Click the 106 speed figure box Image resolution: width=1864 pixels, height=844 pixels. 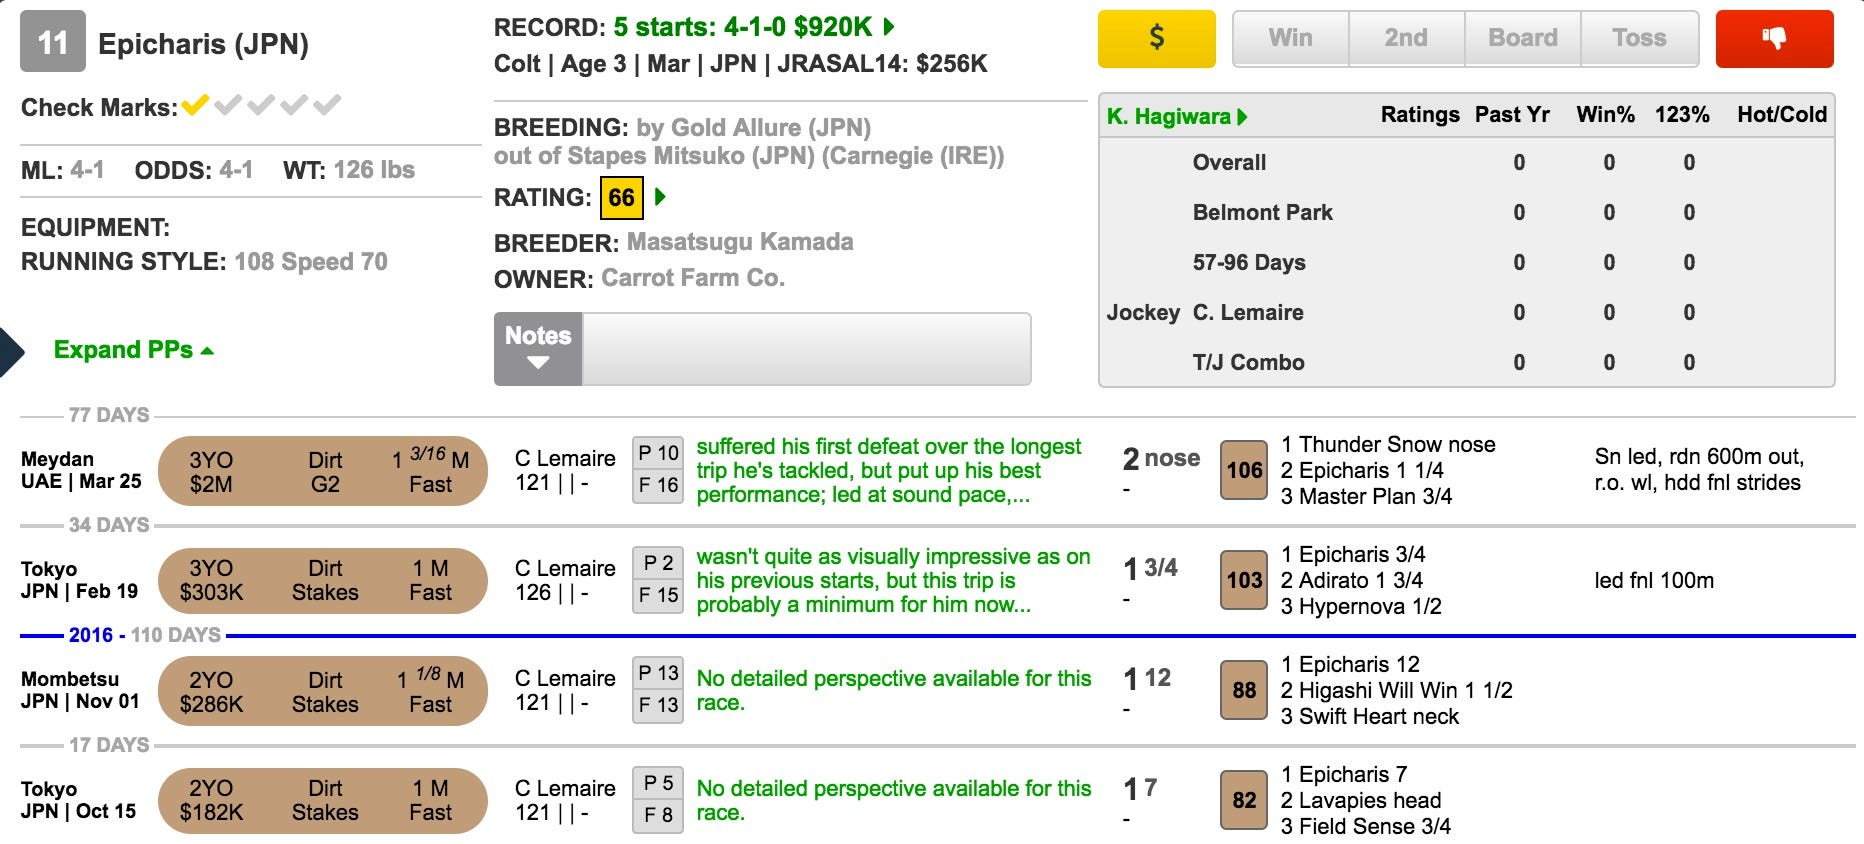point(1244,470)
